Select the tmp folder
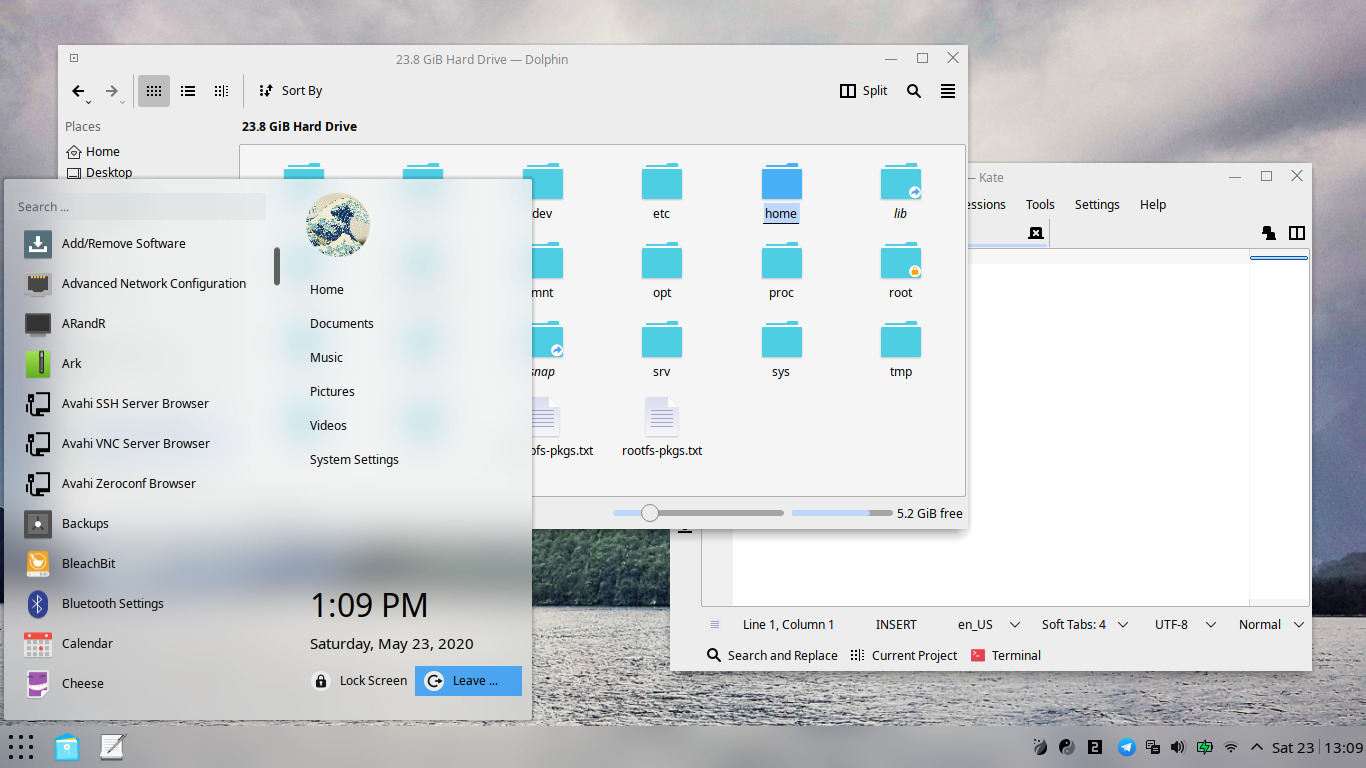This screenshot has width=1366, height=768. pos(901,350)
